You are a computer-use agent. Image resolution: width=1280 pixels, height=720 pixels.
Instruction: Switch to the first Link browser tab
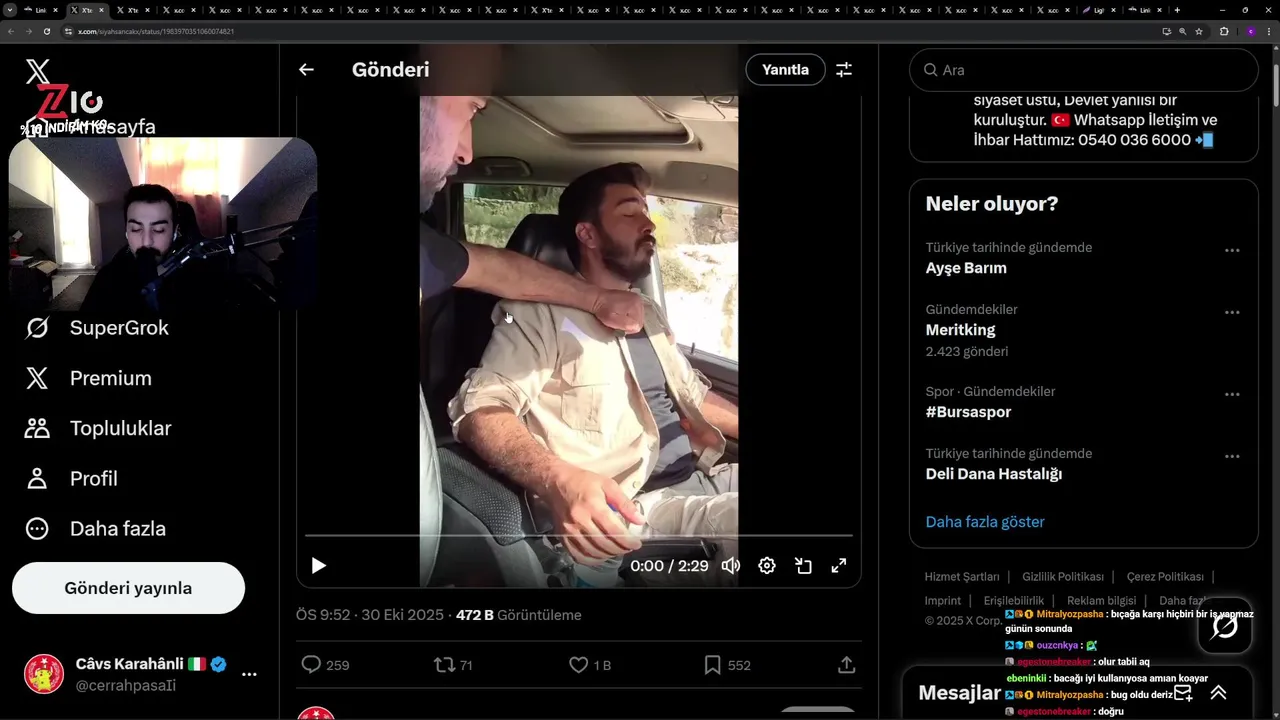tap(39, 10)
